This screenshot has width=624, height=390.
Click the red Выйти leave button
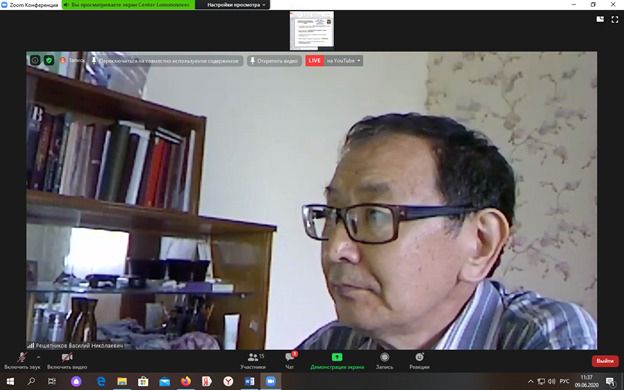[605, 361]
